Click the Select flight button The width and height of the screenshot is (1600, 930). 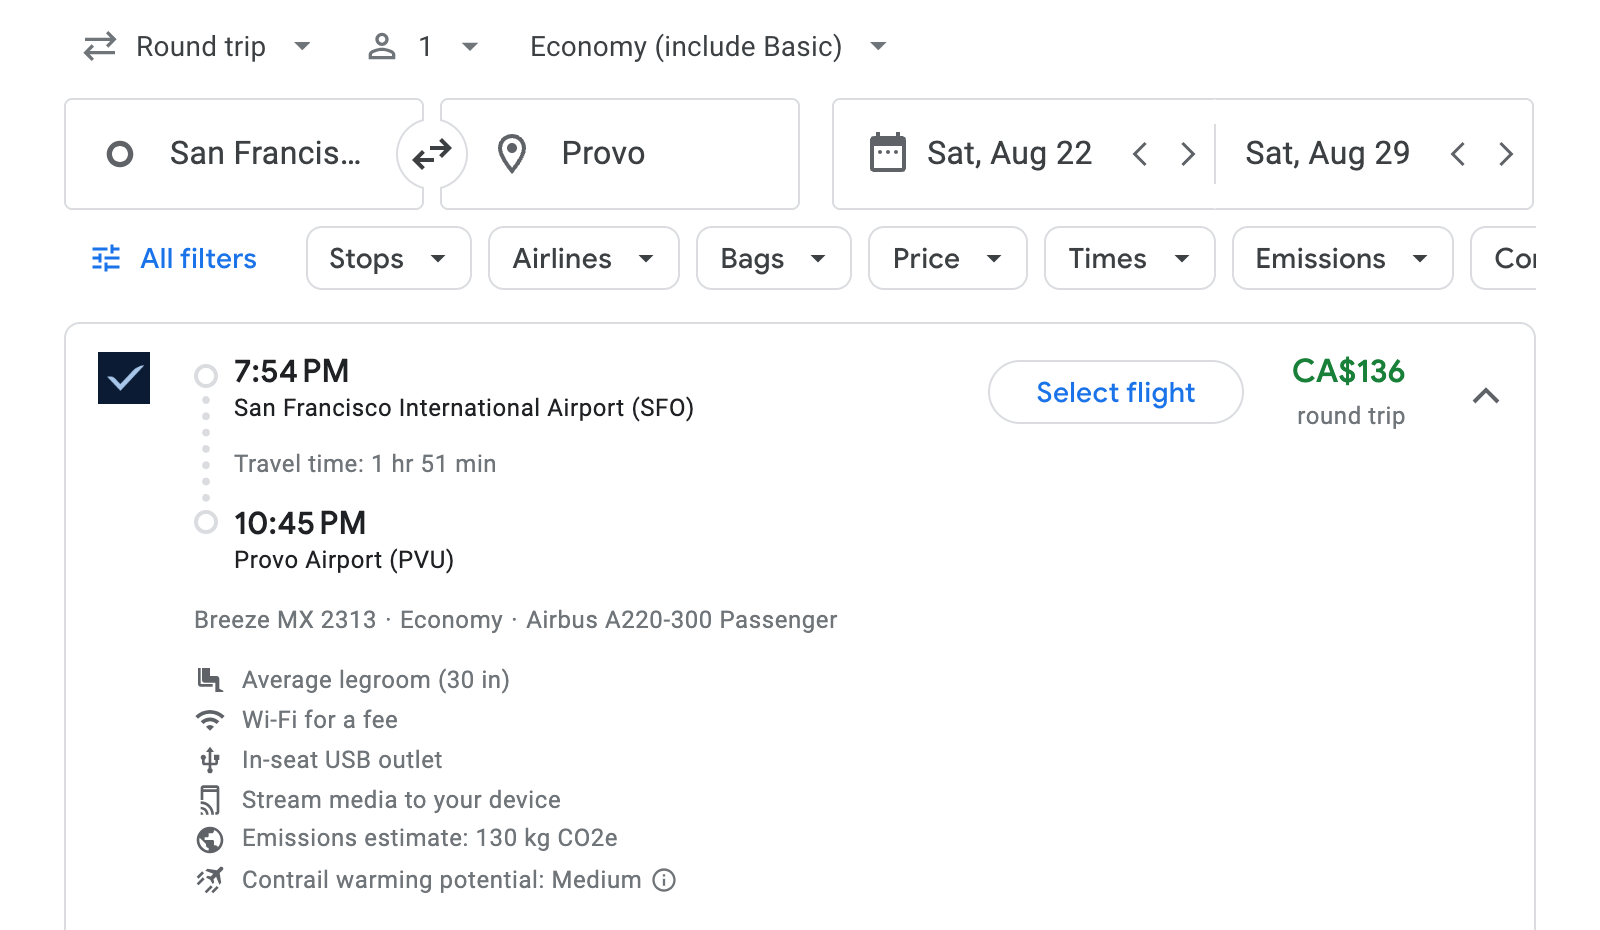[x=1115, y=392]
